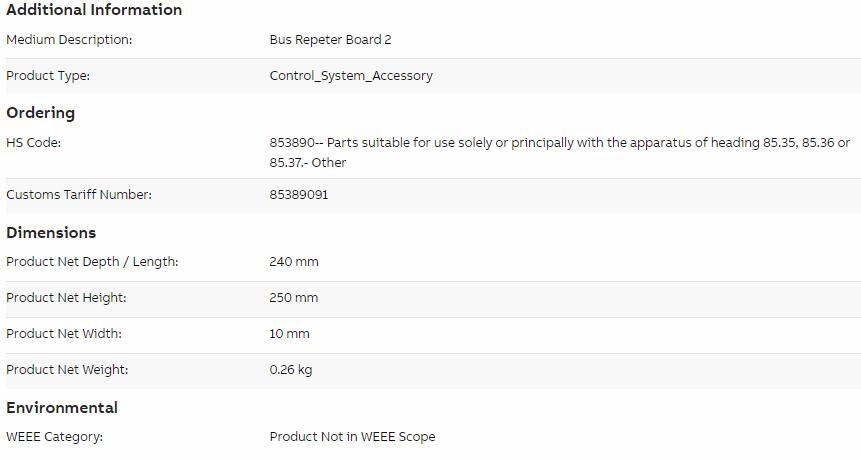Select the 250 mm height value

pos(294,298)
